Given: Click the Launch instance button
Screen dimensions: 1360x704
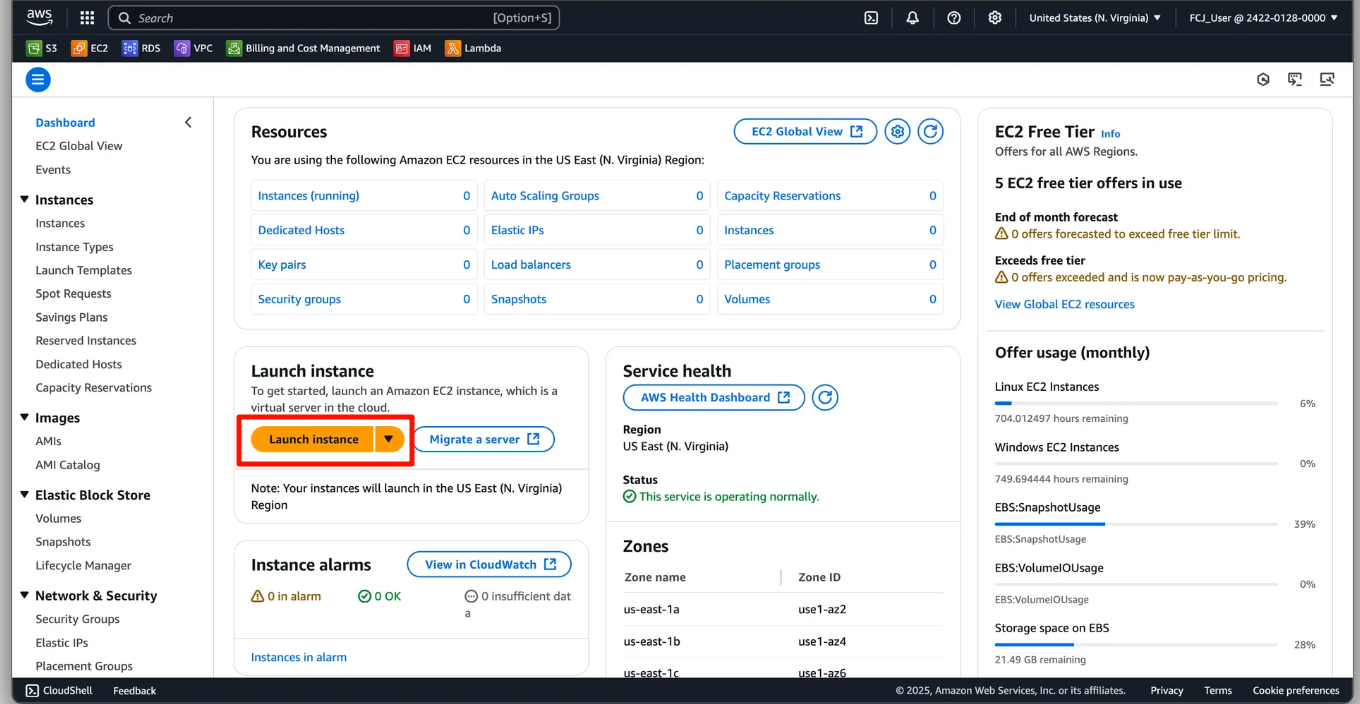Looking at the screenshot, I should coord(313,439).
